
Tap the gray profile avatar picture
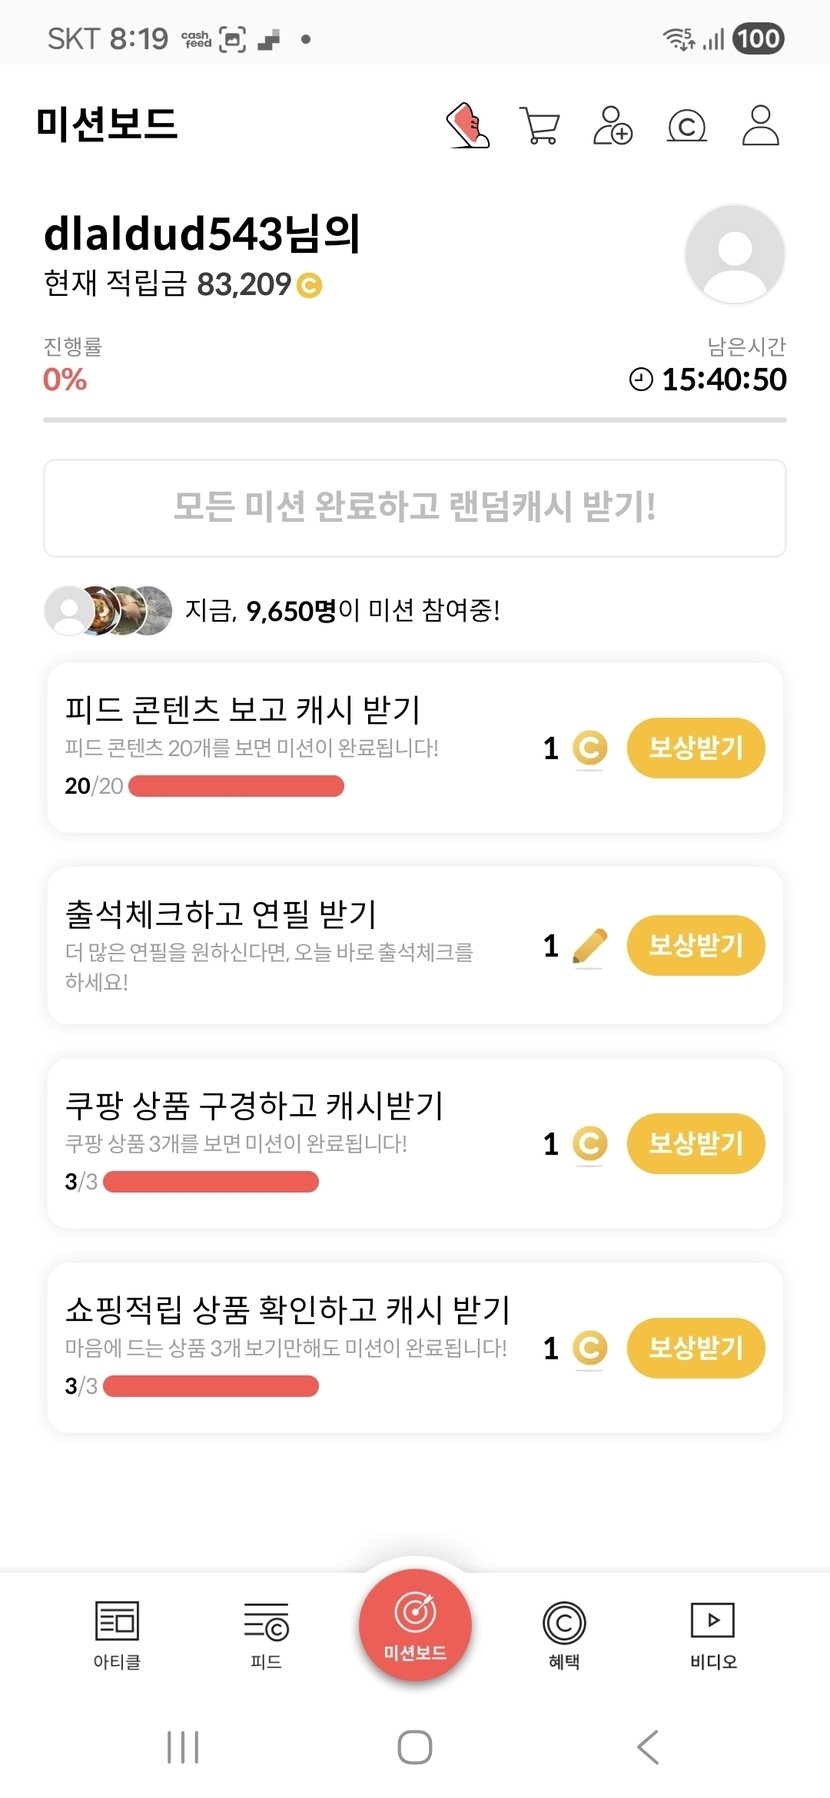click(735, 254)
